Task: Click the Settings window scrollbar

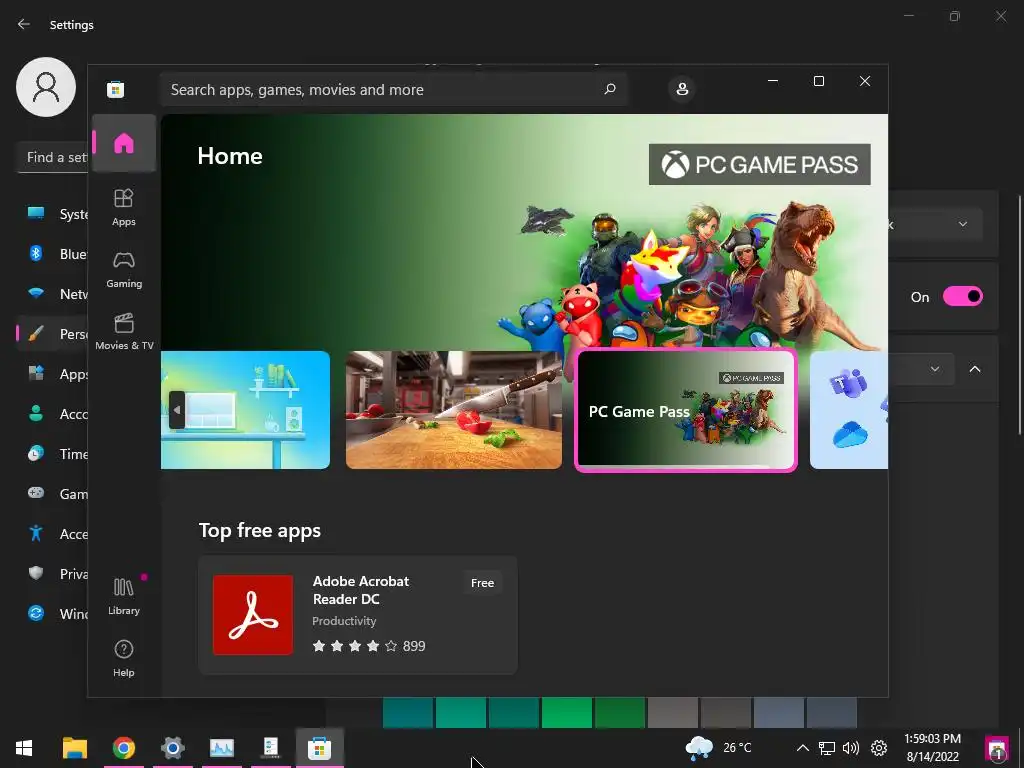Action: tap(1019, 315)
